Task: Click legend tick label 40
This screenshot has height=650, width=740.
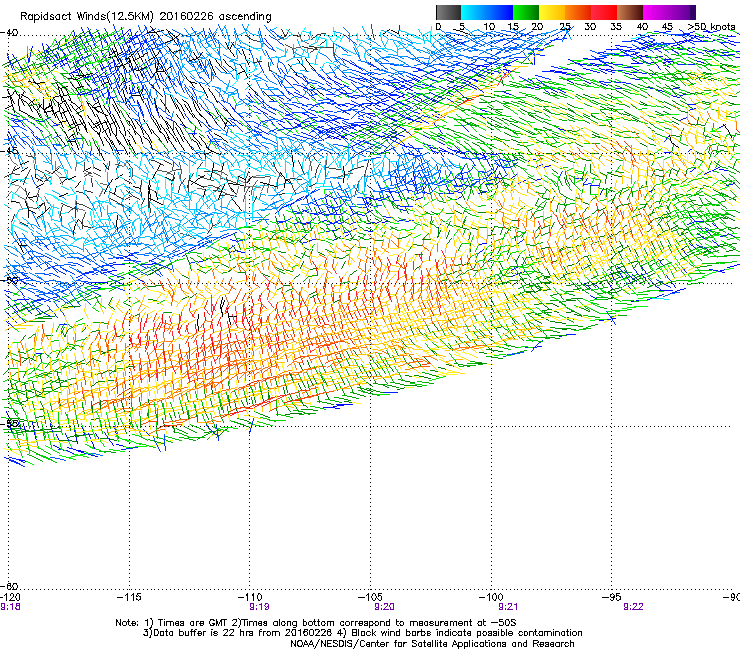Action: coord(642,27)
